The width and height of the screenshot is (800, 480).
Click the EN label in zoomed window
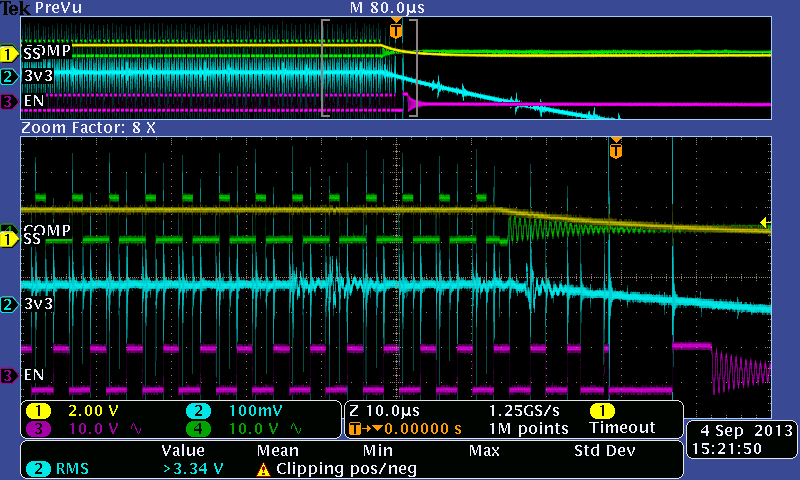[x=34, y=375]
